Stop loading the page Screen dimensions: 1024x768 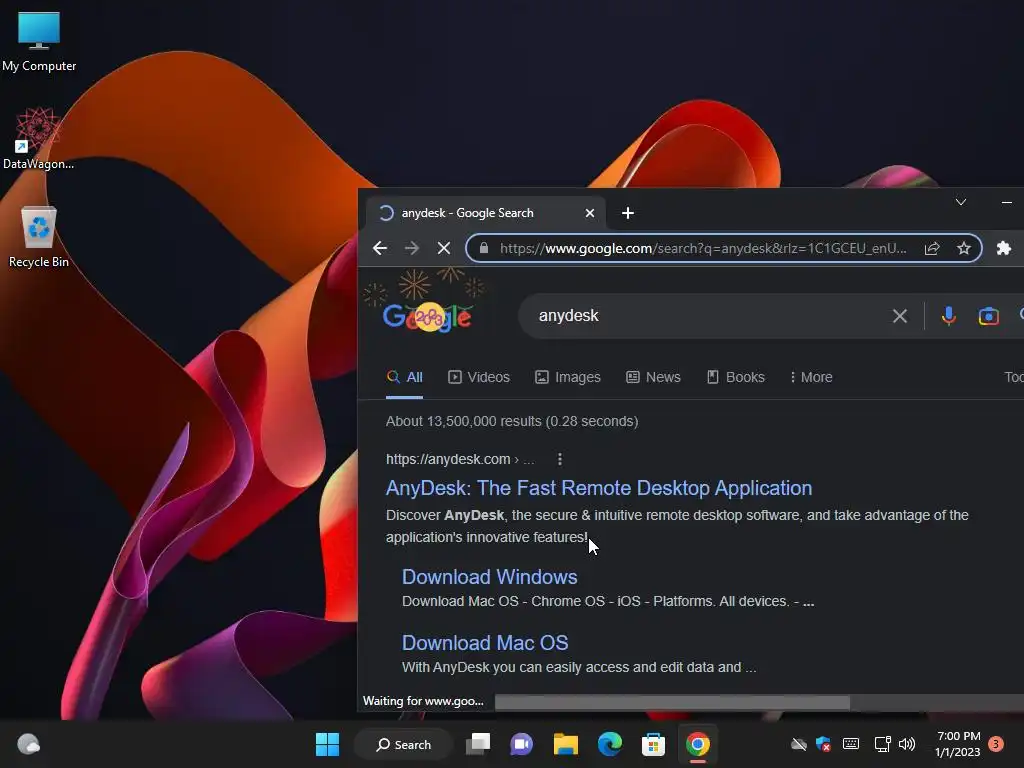[x=443, y=248]
